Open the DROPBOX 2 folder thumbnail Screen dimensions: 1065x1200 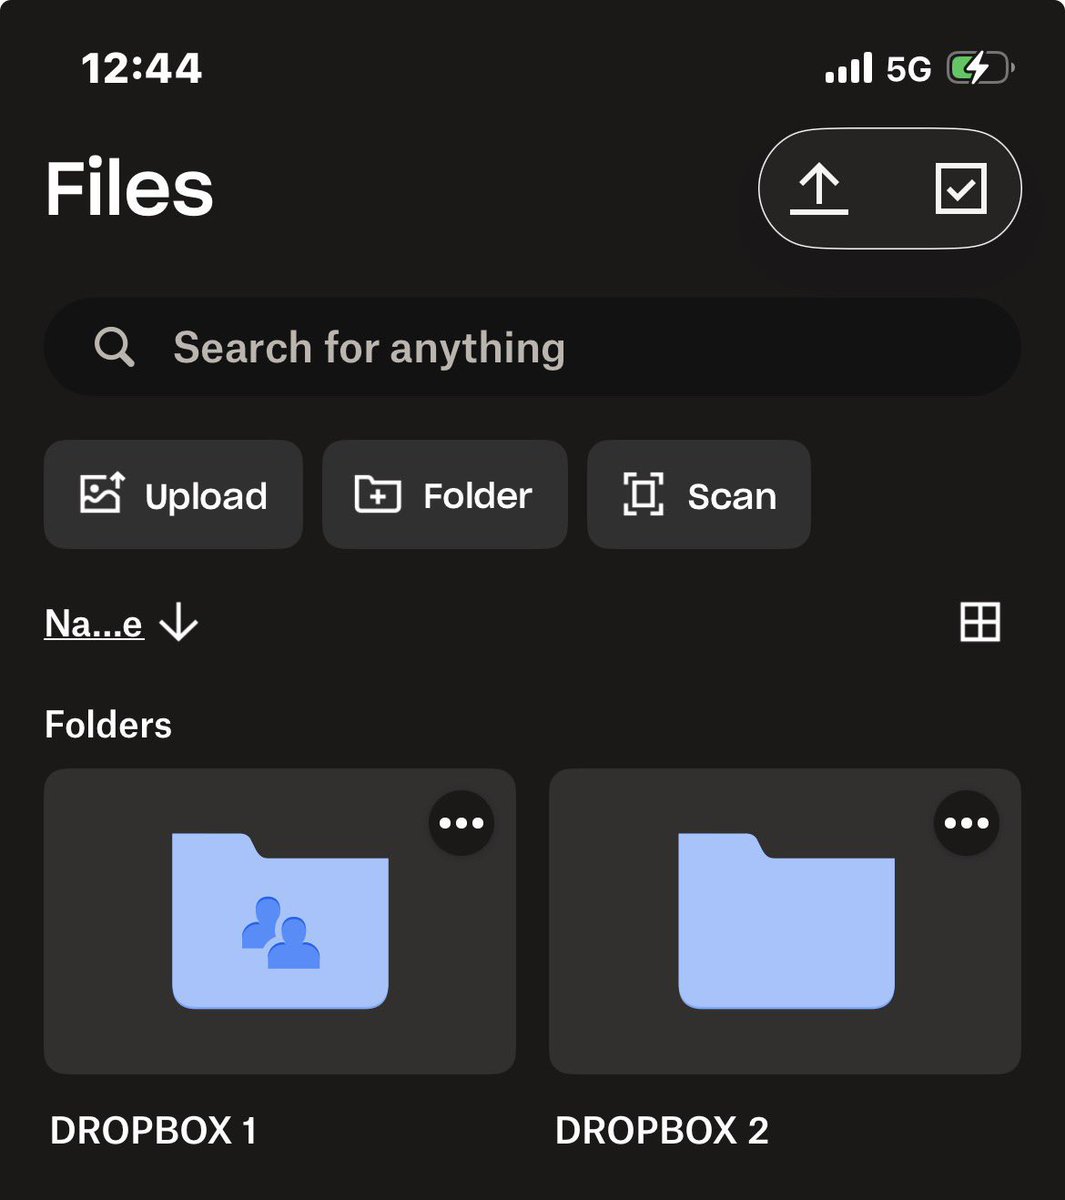tap(785, 921)
